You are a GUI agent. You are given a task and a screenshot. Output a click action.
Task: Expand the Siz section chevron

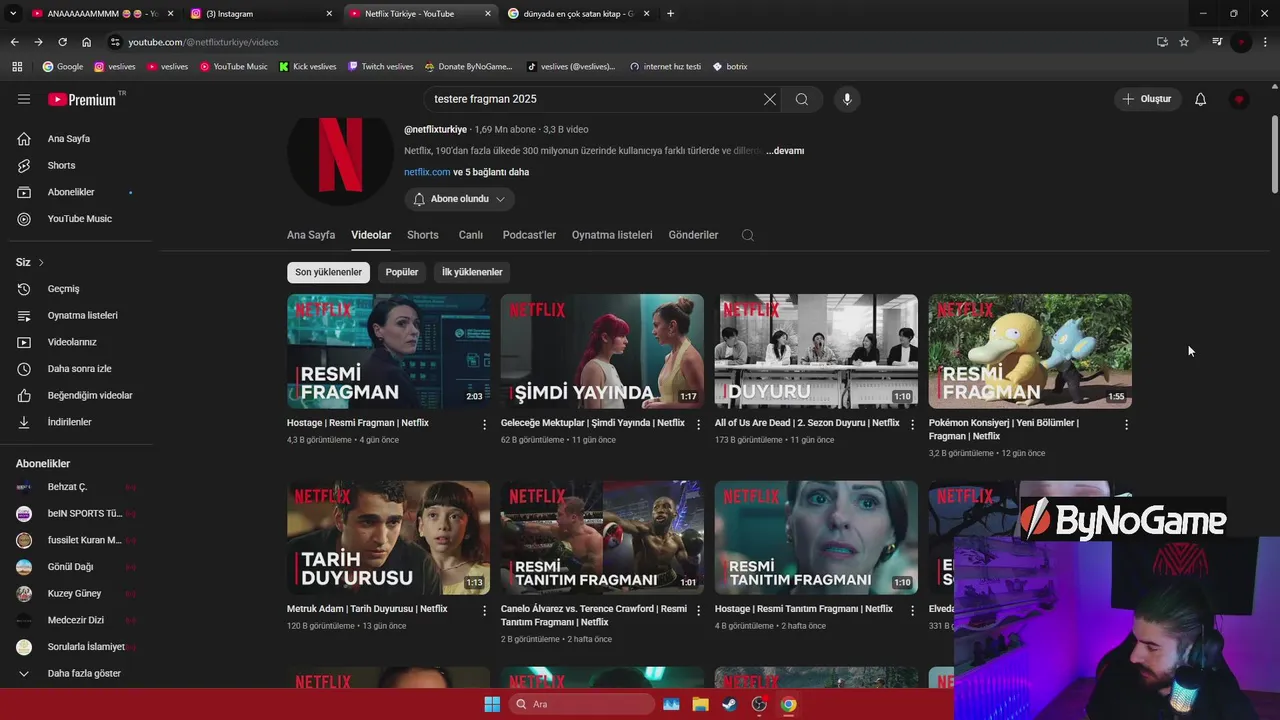click(x=41, y=262)
